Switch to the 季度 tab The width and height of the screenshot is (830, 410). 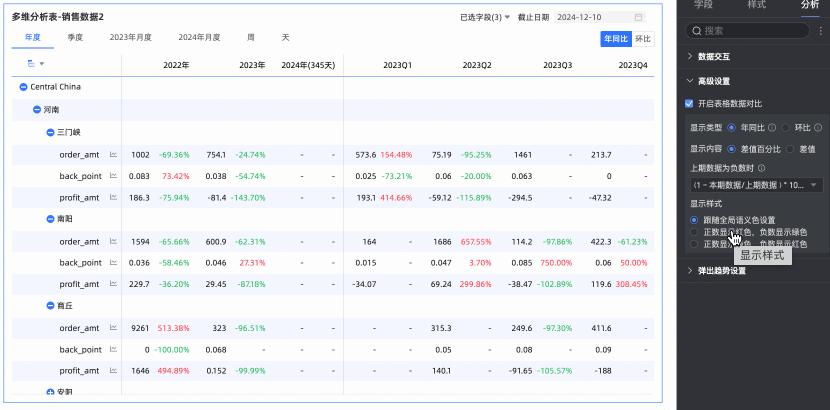point(75,37)
